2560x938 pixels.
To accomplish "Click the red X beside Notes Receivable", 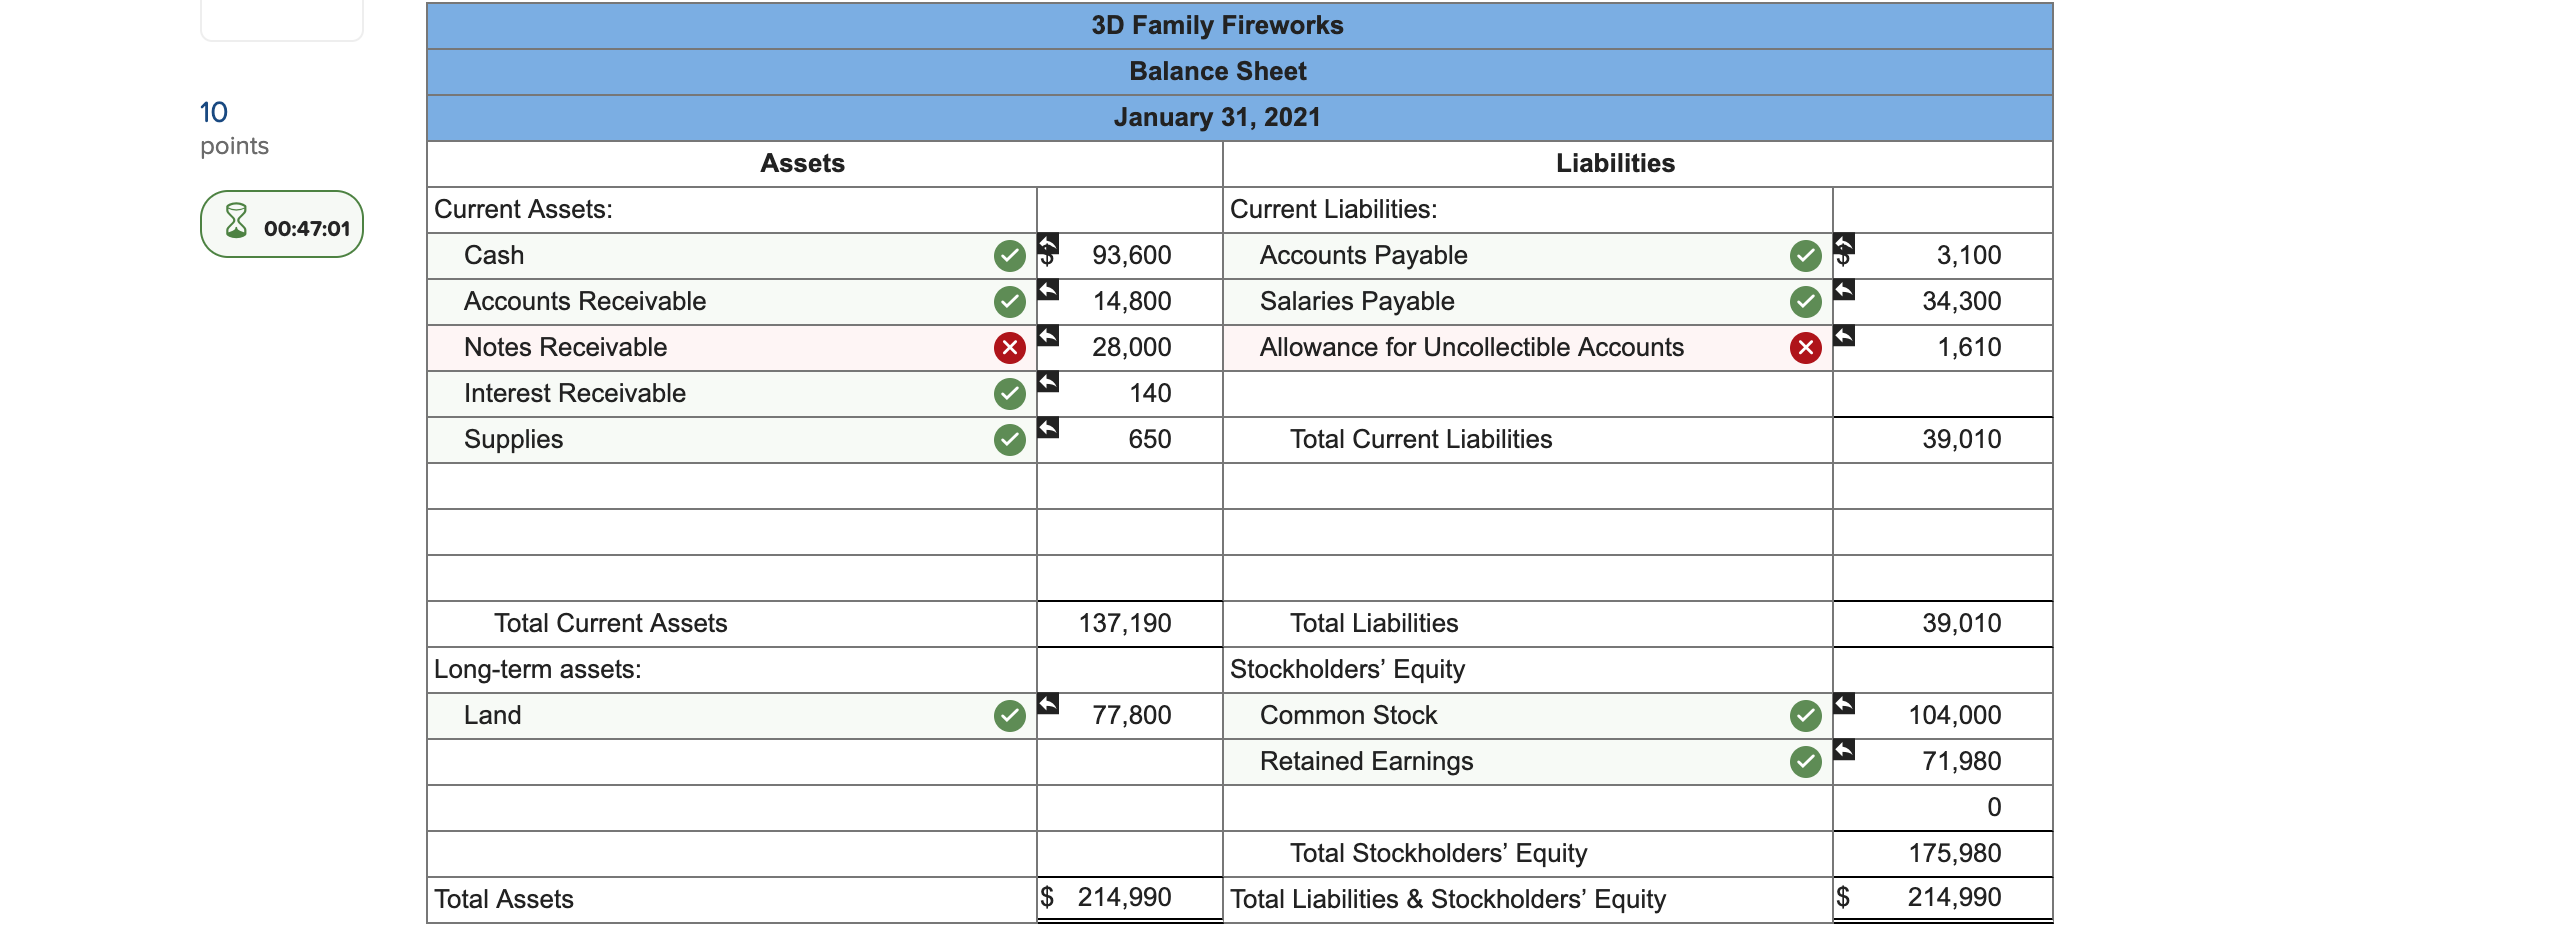I will tap(1009, 348).
